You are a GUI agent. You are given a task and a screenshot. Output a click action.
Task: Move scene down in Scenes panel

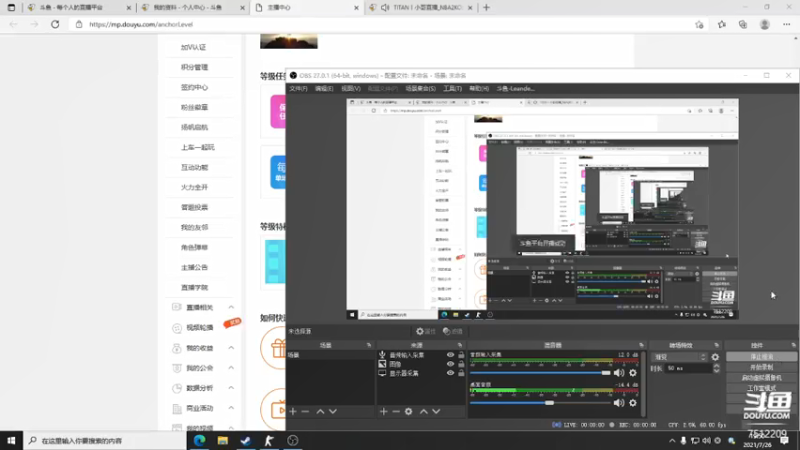pos(333,411)
